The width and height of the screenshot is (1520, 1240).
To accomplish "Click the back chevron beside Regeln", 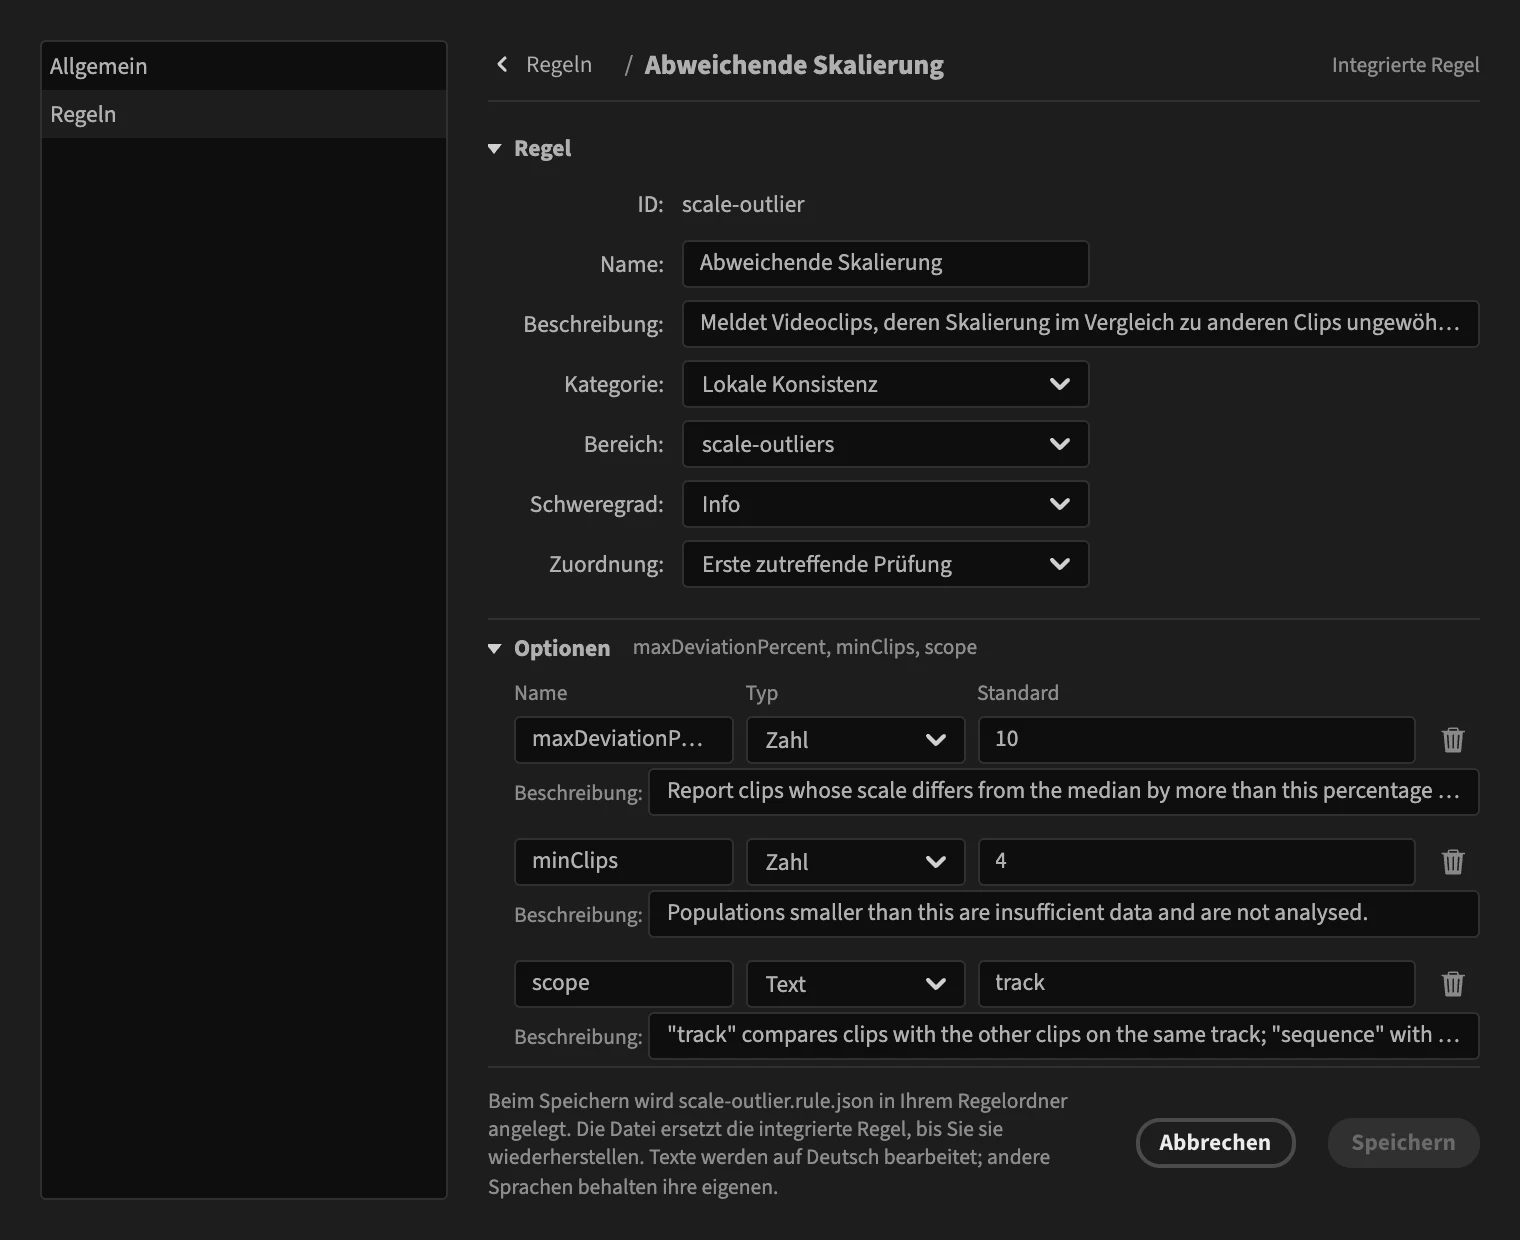I will 502,65.
